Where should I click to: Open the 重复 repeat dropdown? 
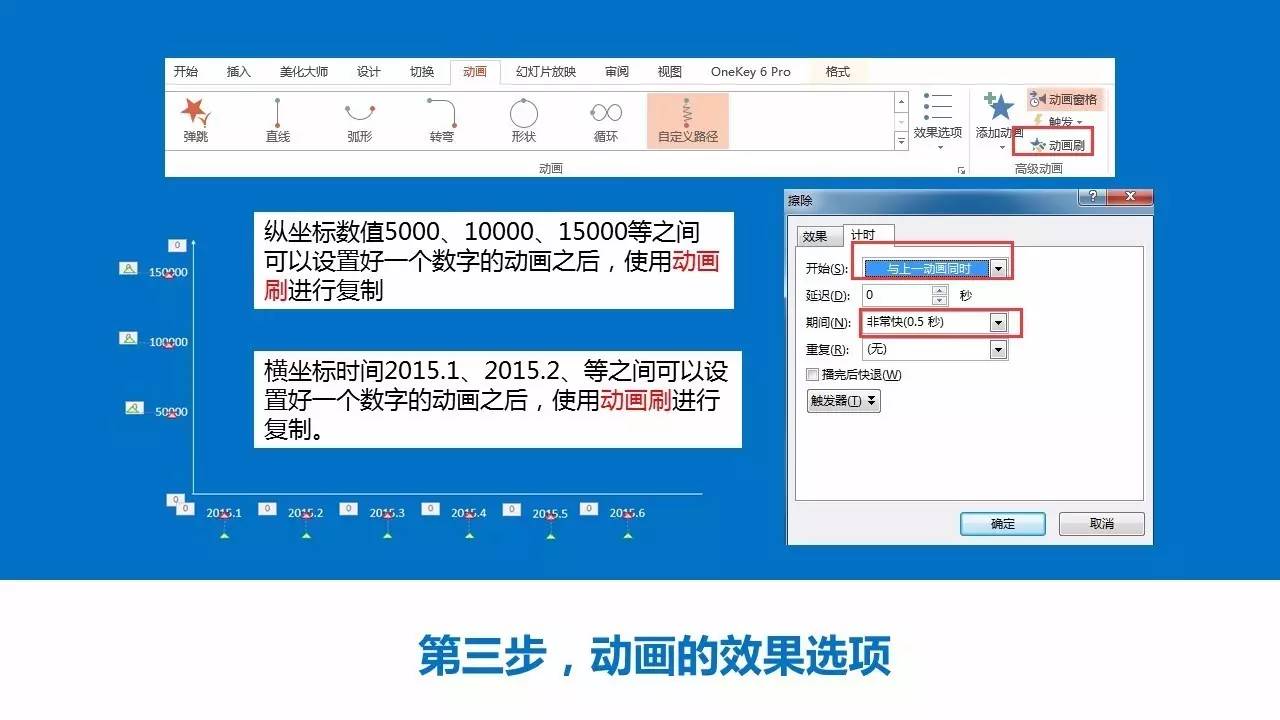pos(997,350)
